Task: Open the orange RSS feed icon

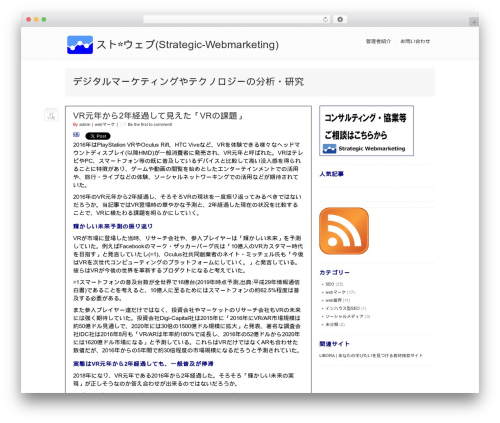Action: click(x=344, y=231)
